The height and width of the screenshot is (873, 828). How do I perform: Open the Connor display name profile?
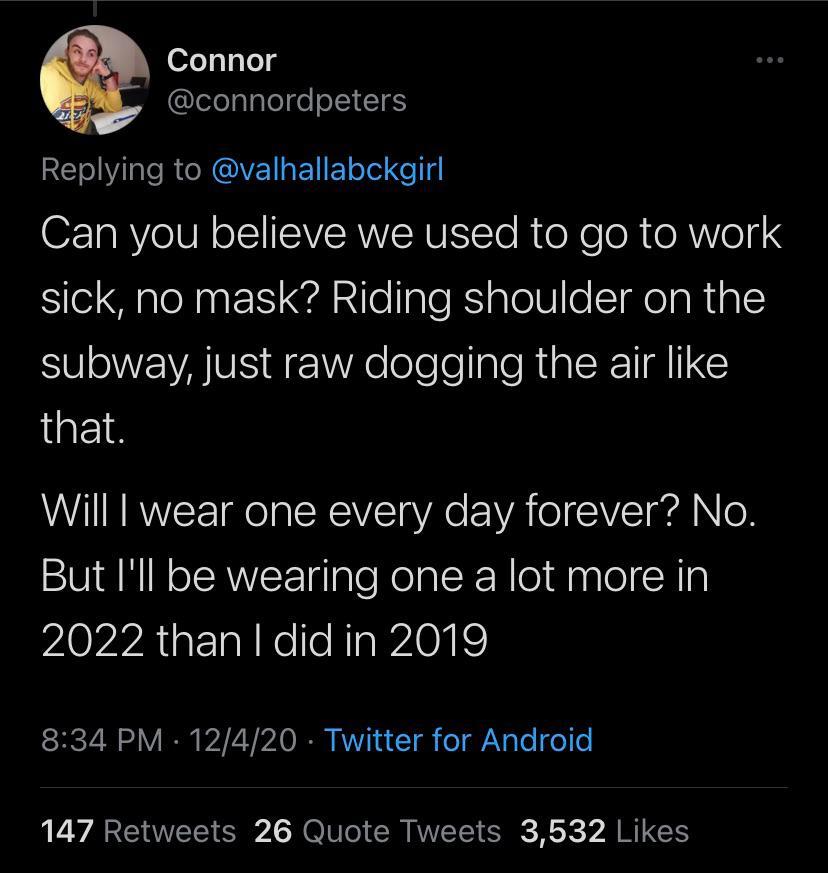coord(221,60)
